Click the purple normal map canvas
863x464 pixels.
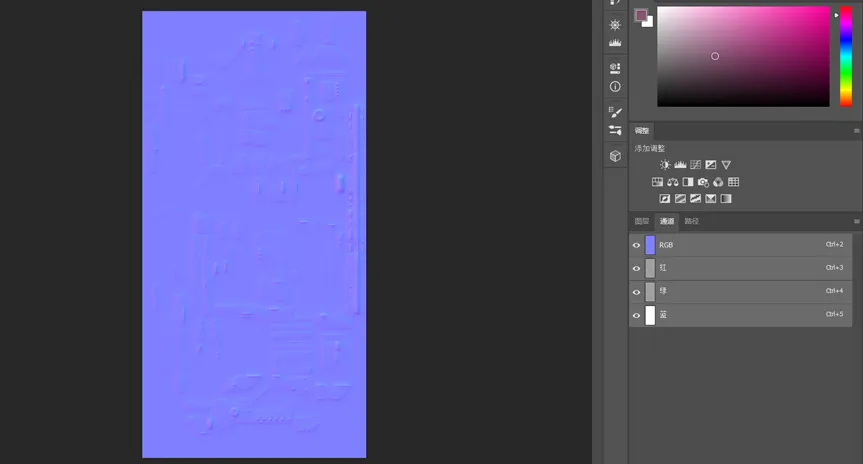tap(254, 234)
